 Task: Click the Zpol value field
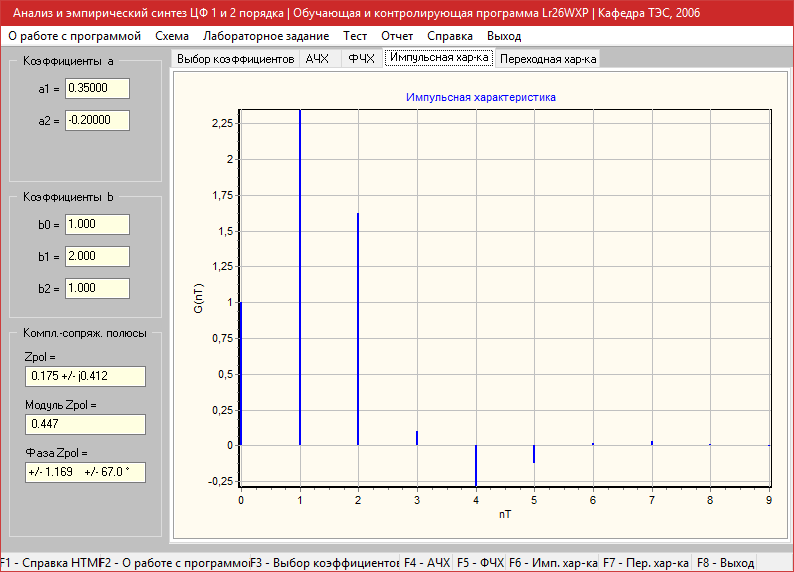(x=85, y=376)
